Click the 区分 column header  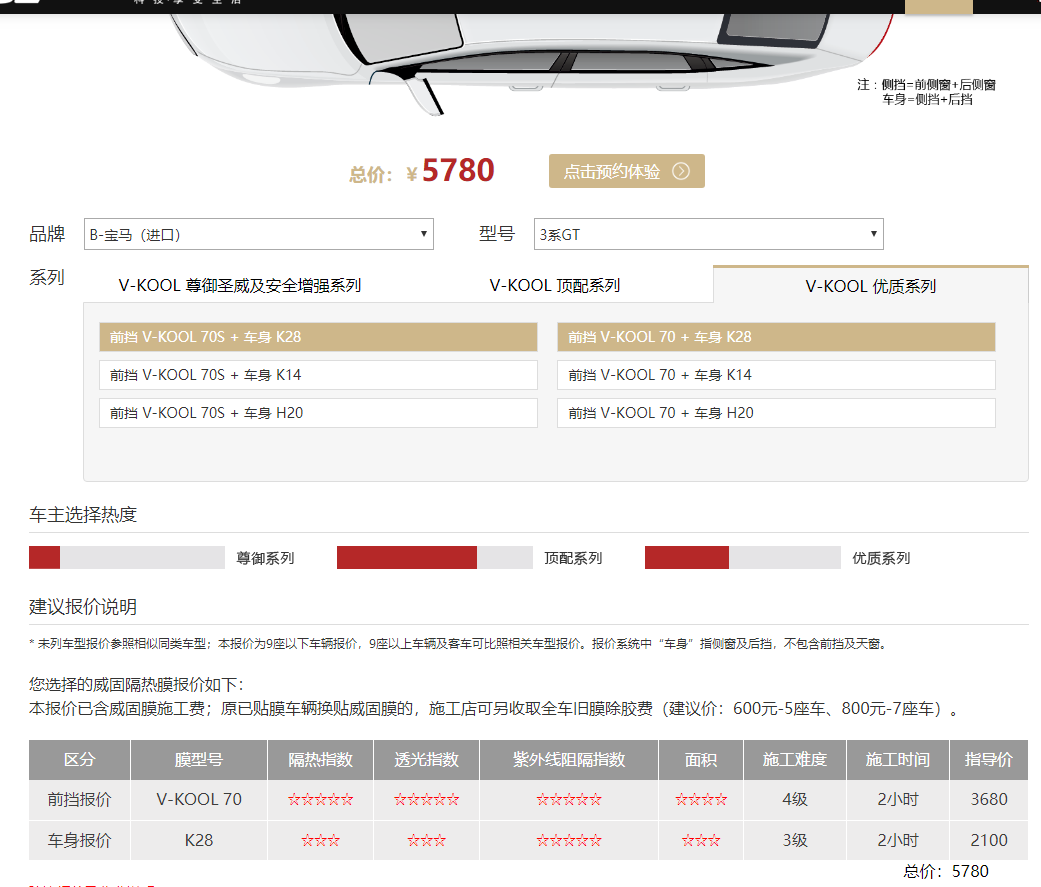click(x=80, y=760)
